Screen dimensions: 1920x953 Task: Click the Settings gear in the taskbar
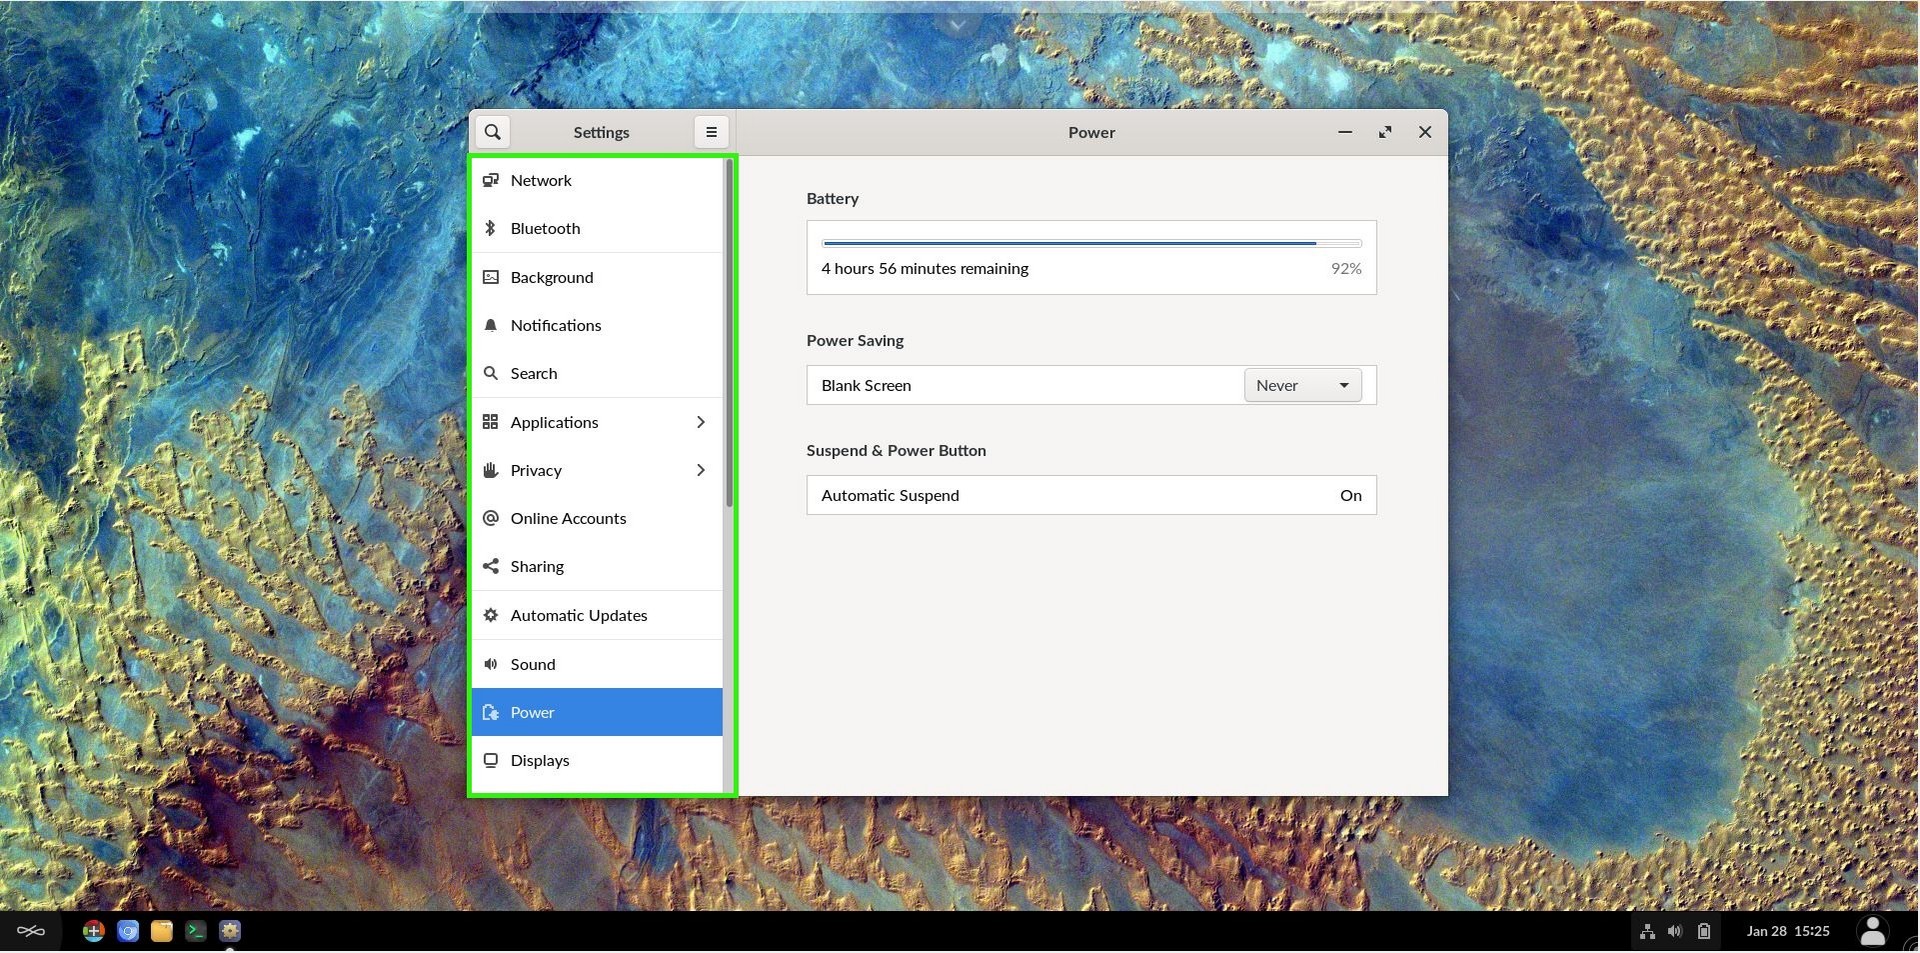click(x=230, y=931)
